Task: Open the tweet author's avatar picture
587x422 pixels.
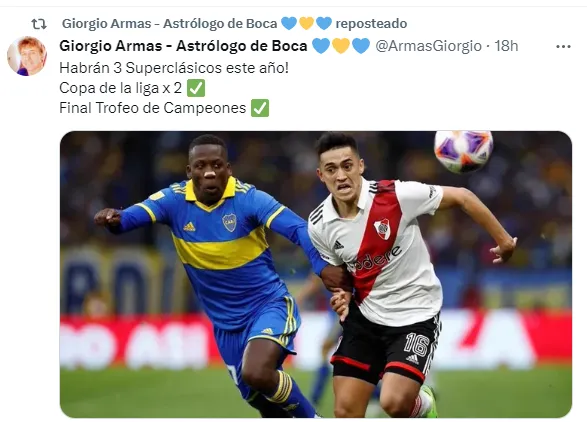Action: [x=27, y=56]
